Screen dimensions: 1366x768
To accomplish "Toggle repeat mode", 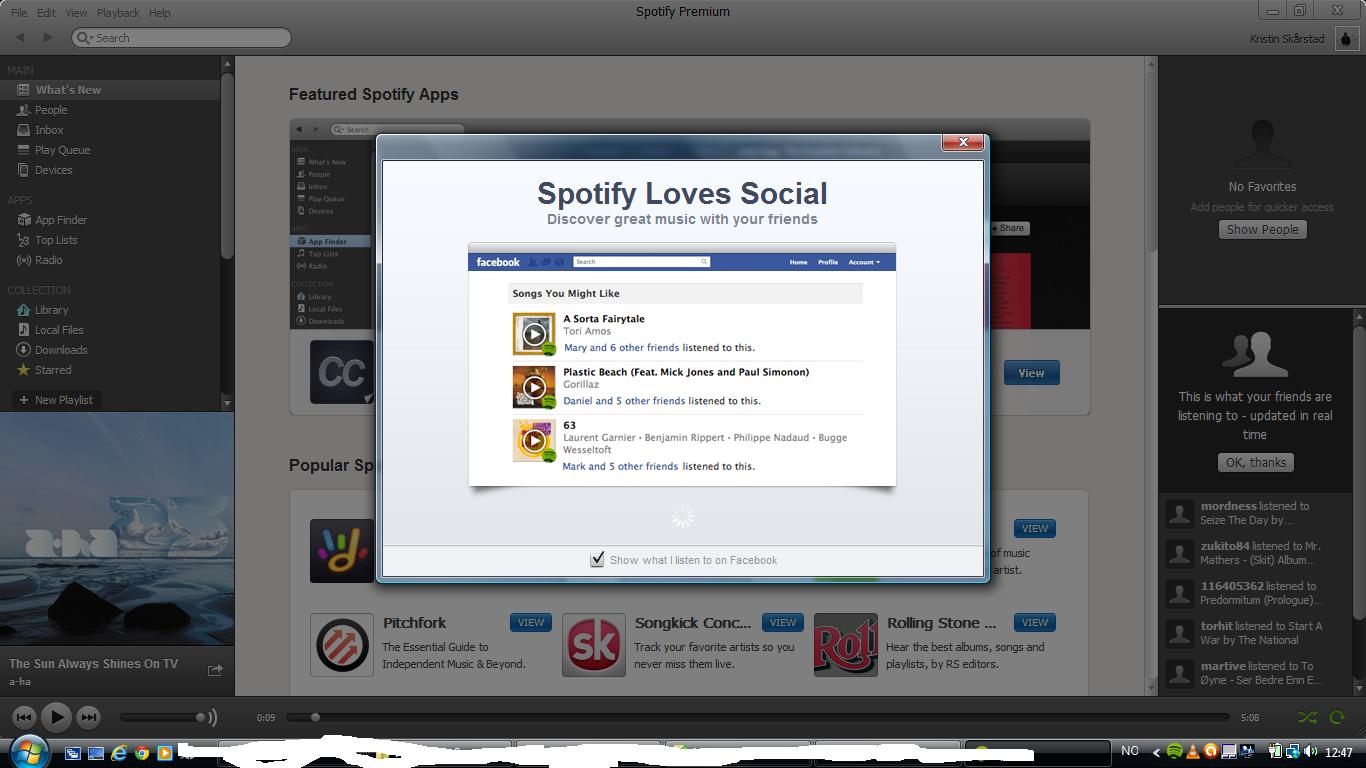I will pyautogui.click(x=1337, y=717).
